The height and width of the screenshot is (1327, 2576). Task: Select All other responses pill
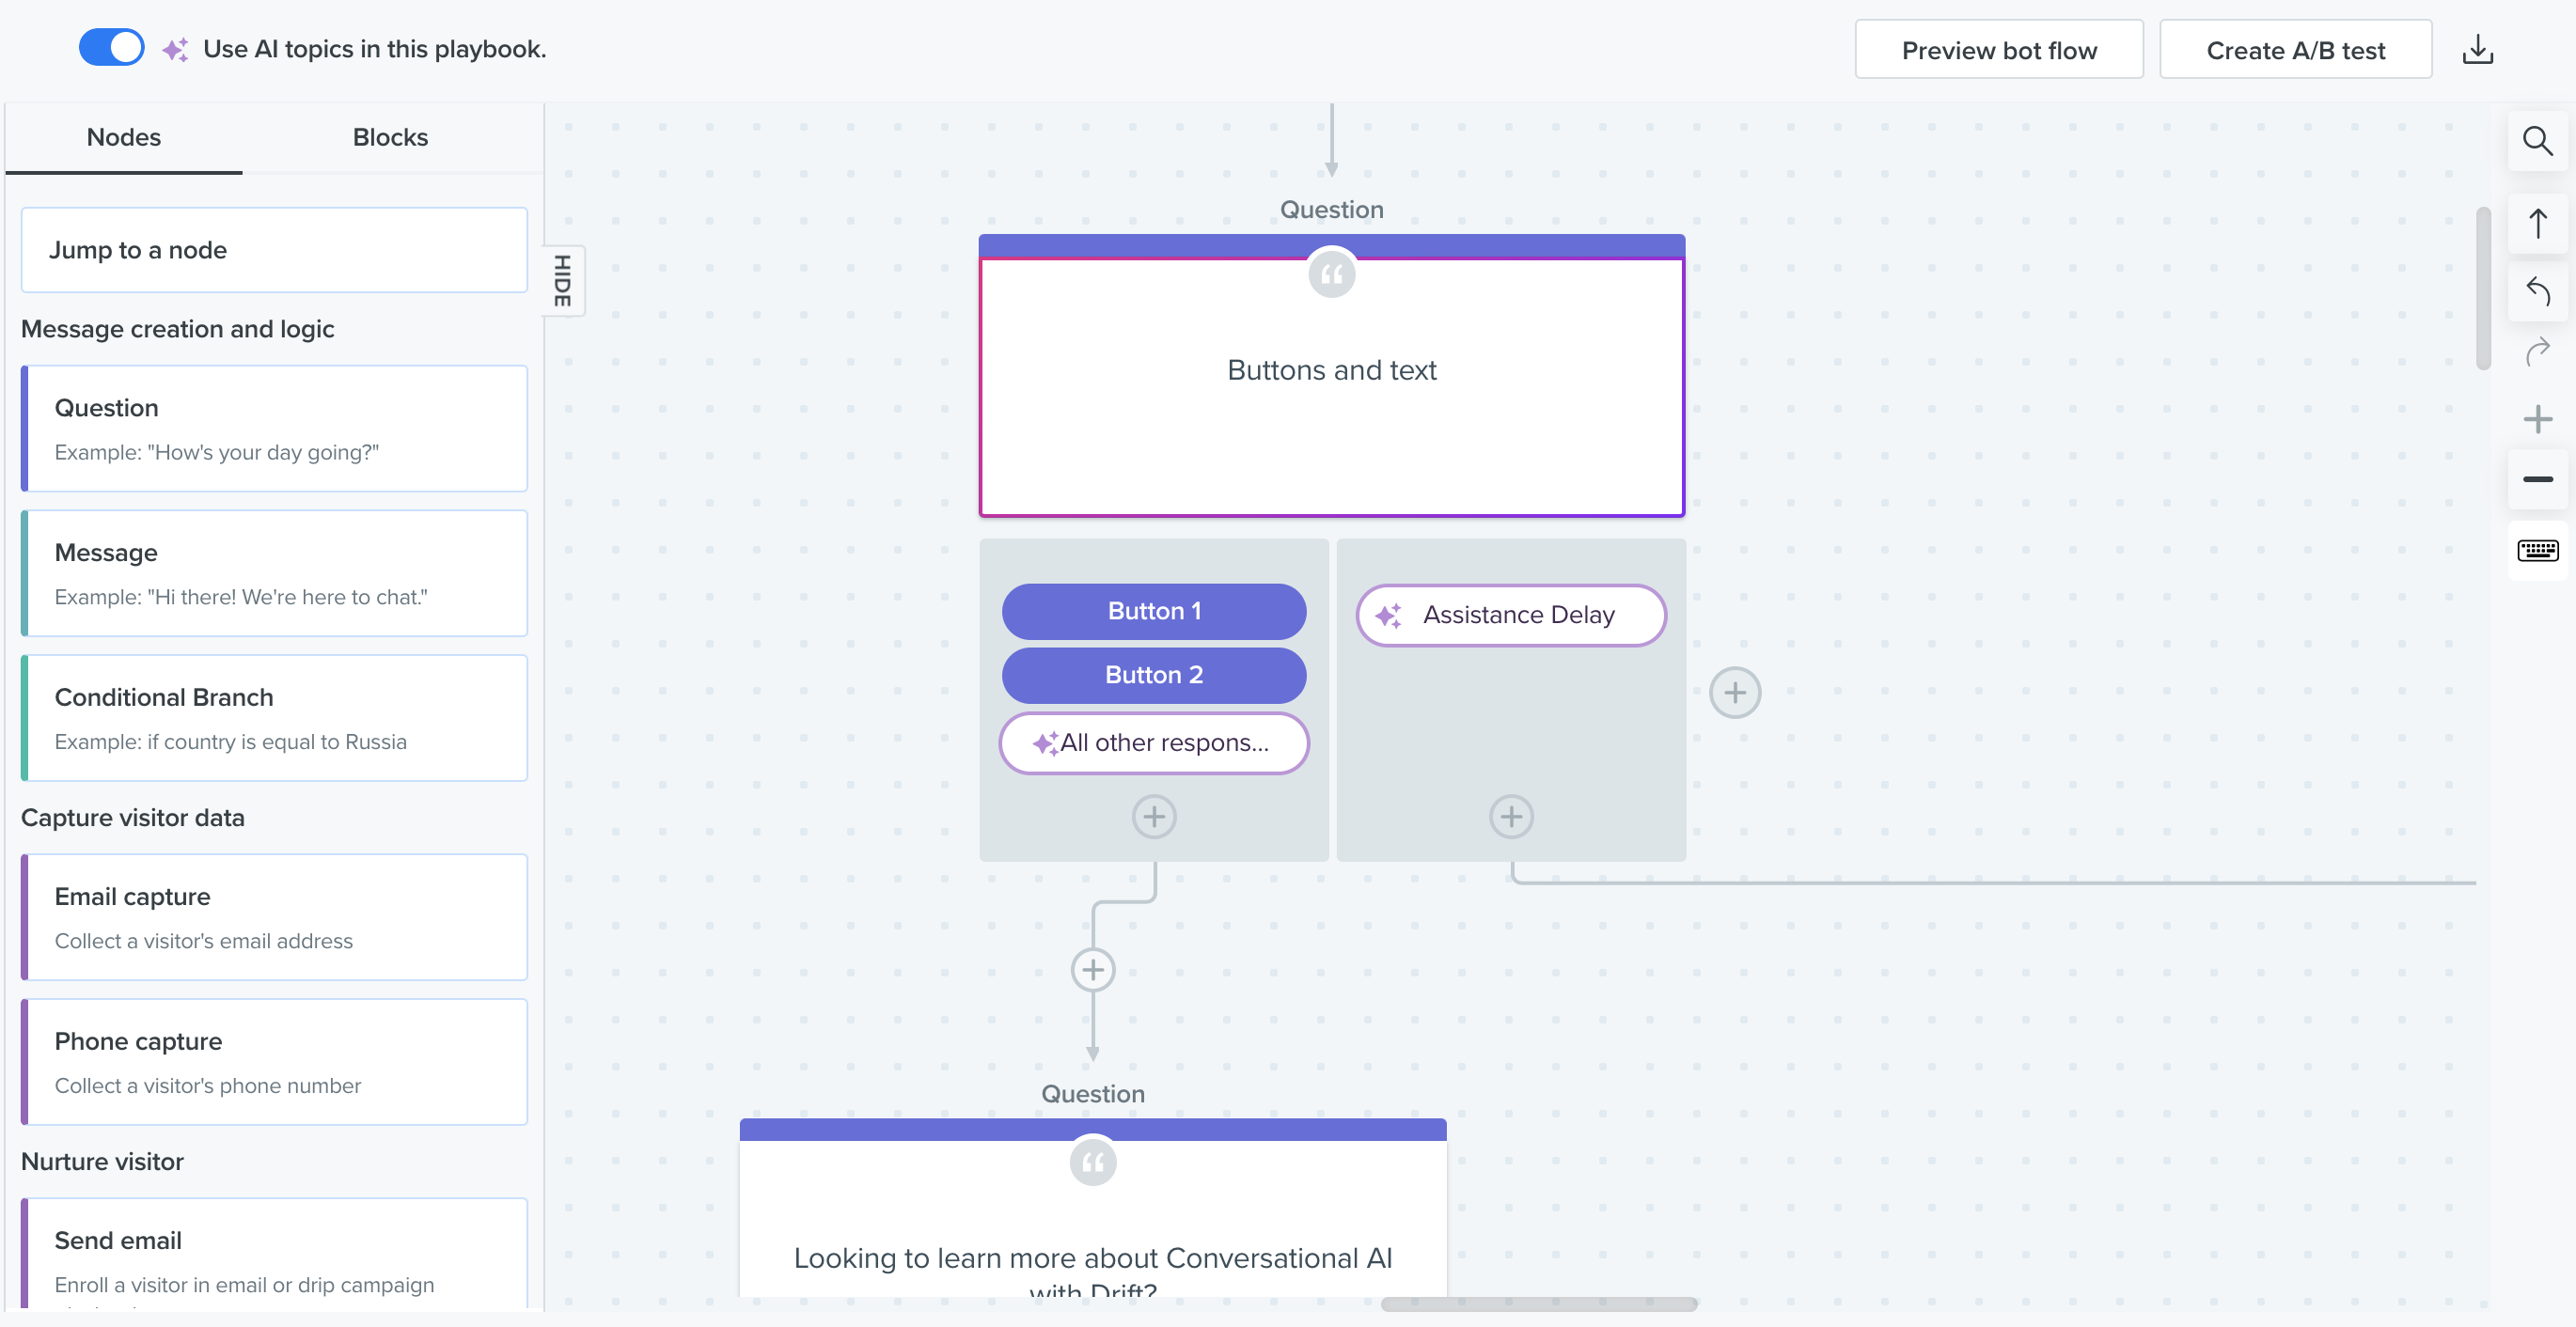1153,743
